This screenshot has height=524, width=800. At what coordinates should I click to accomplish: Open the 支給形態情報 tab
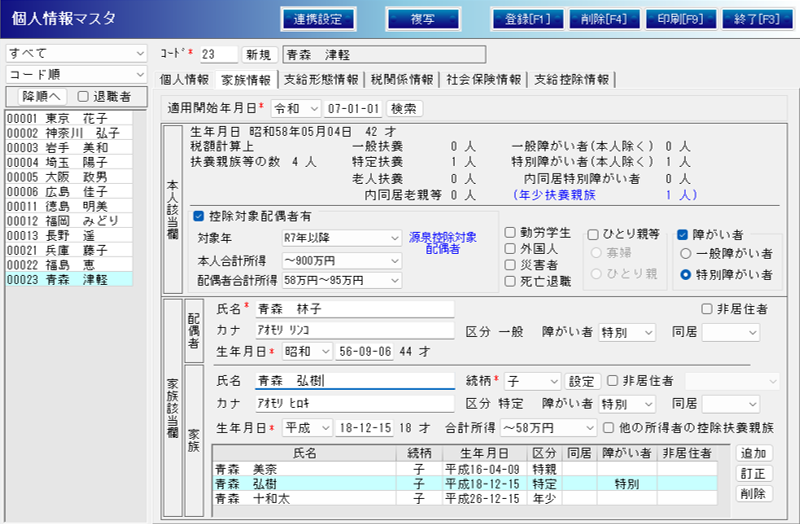click(x=321, y=80)
